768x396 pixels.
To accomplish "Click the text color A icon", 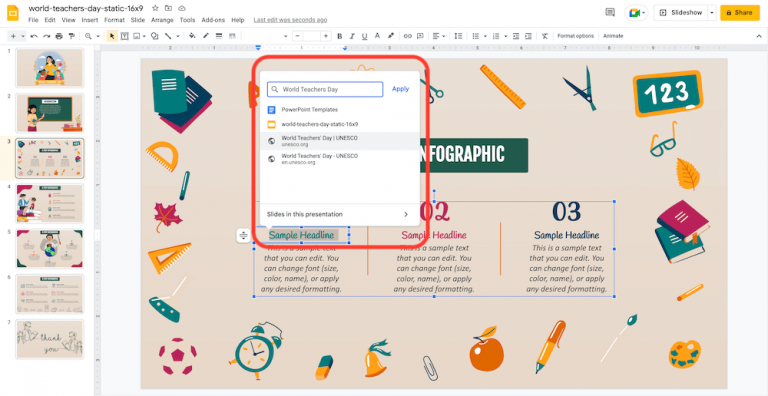I will pos(377,36).
